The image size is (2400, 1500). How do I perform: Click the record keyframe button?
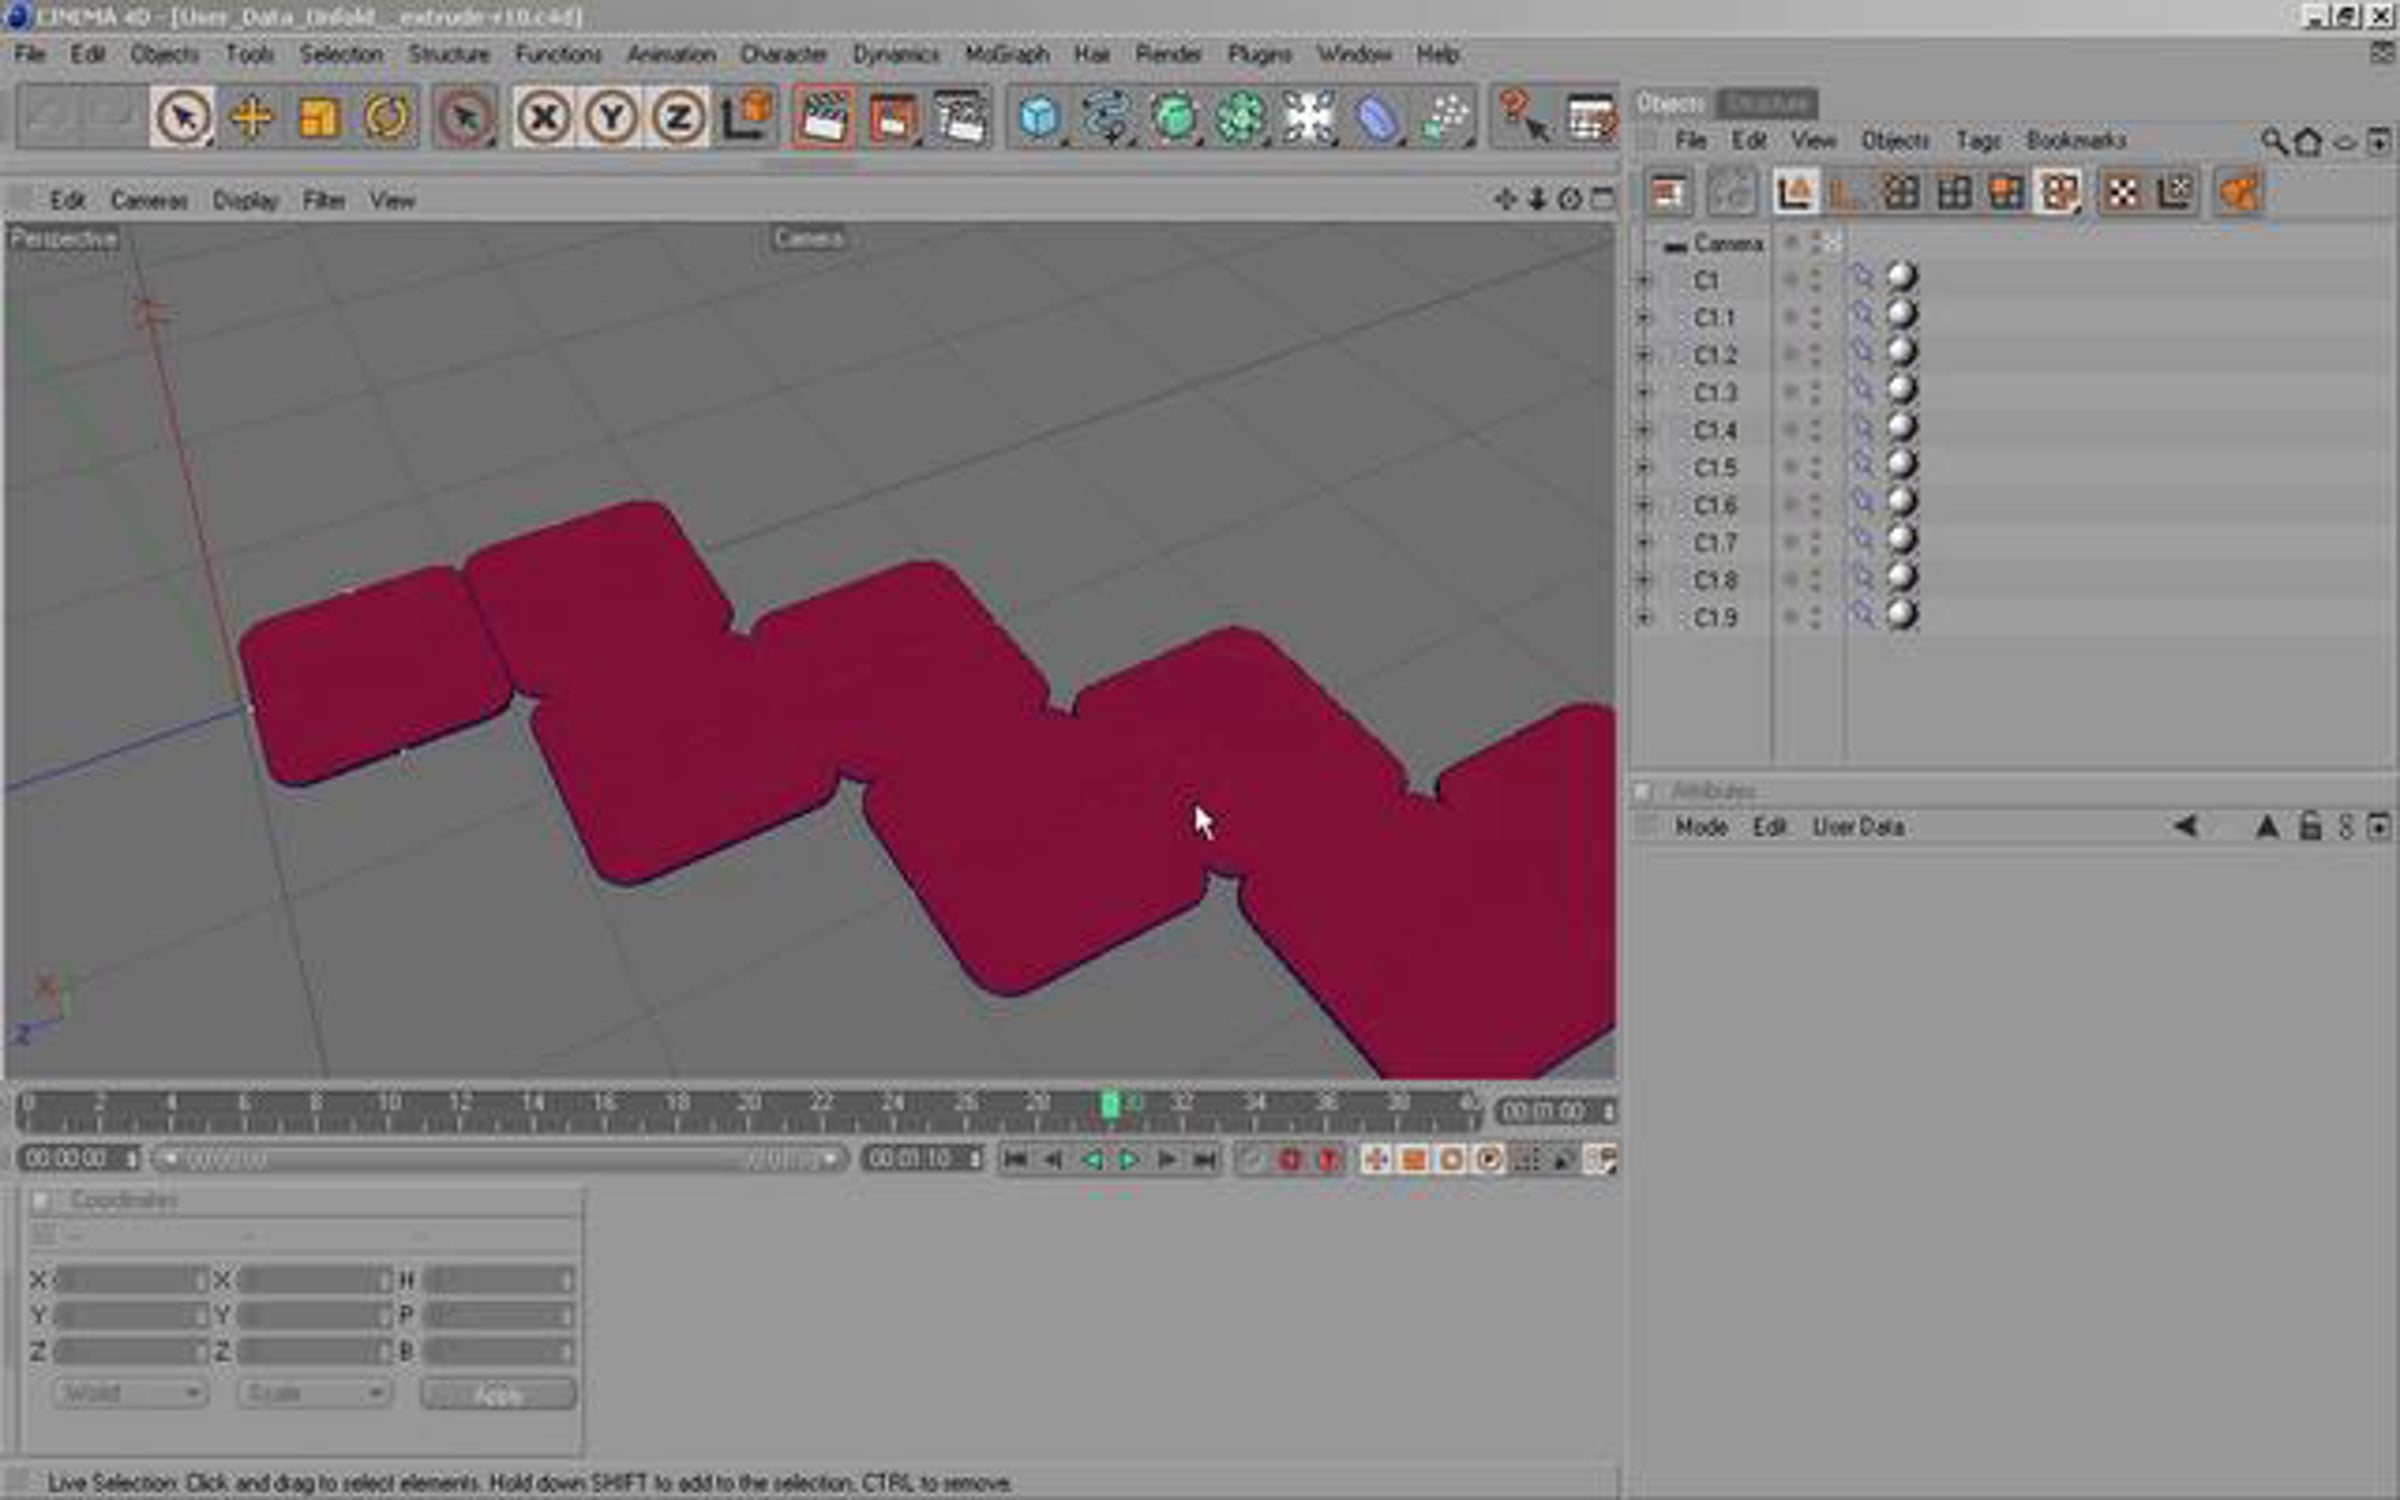click(x=1290, y=1160)
